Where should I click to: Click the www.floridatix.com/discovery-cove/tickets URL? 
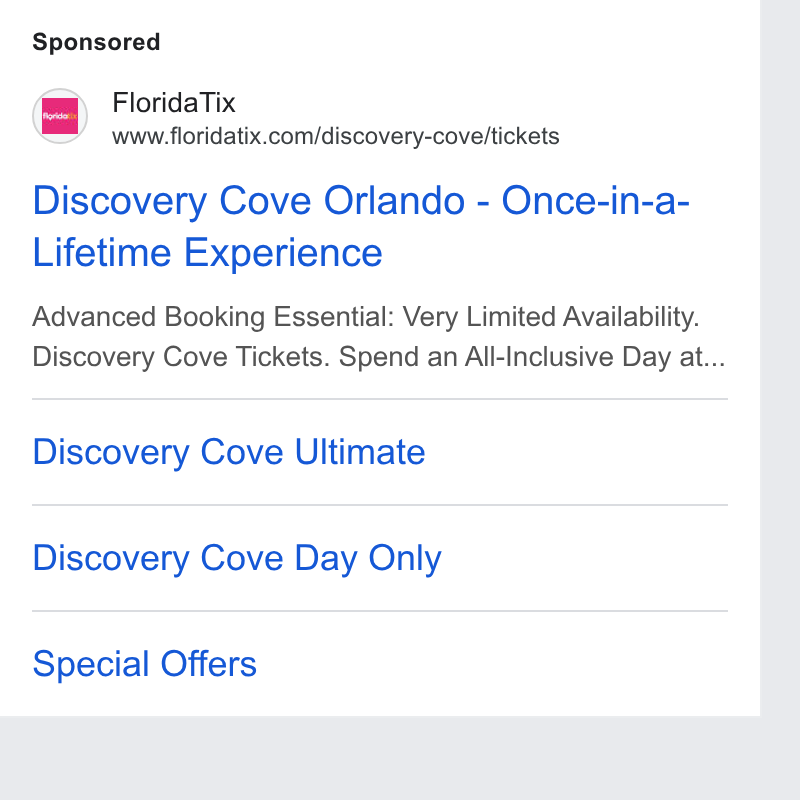[336, 137]
